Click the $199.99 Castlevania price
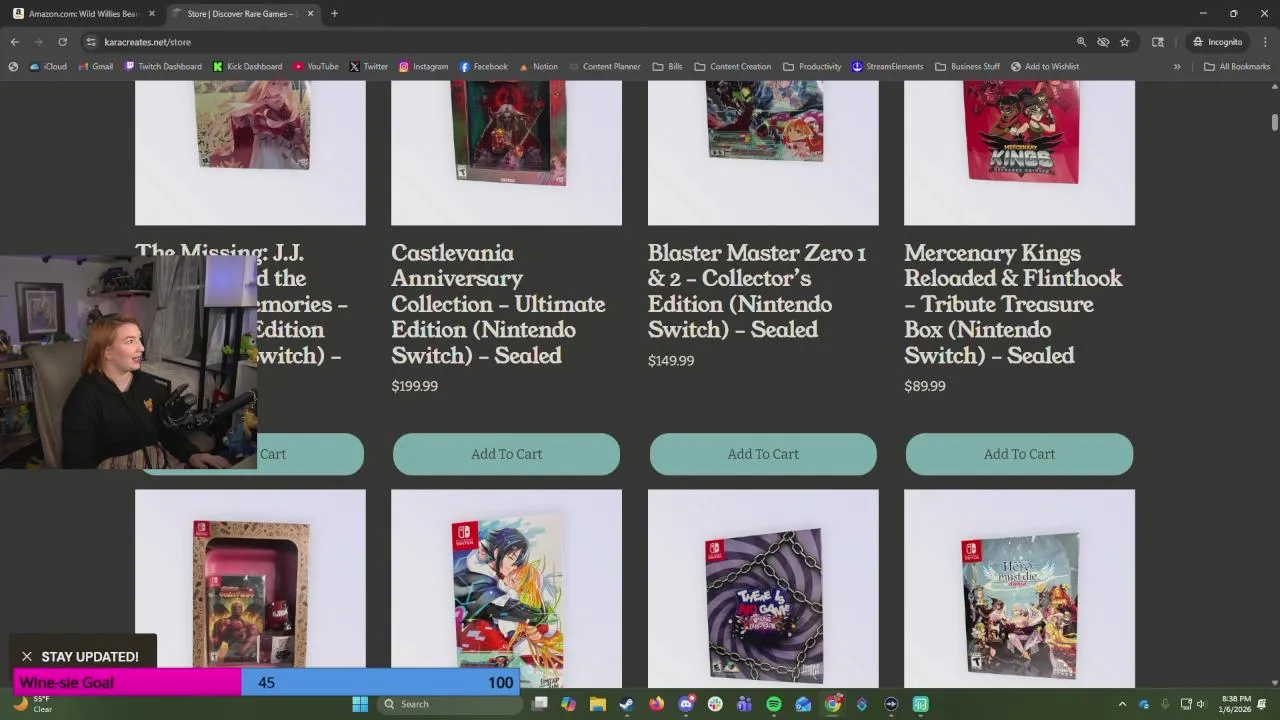The image size is (1280, 720). tap(415, 386)
